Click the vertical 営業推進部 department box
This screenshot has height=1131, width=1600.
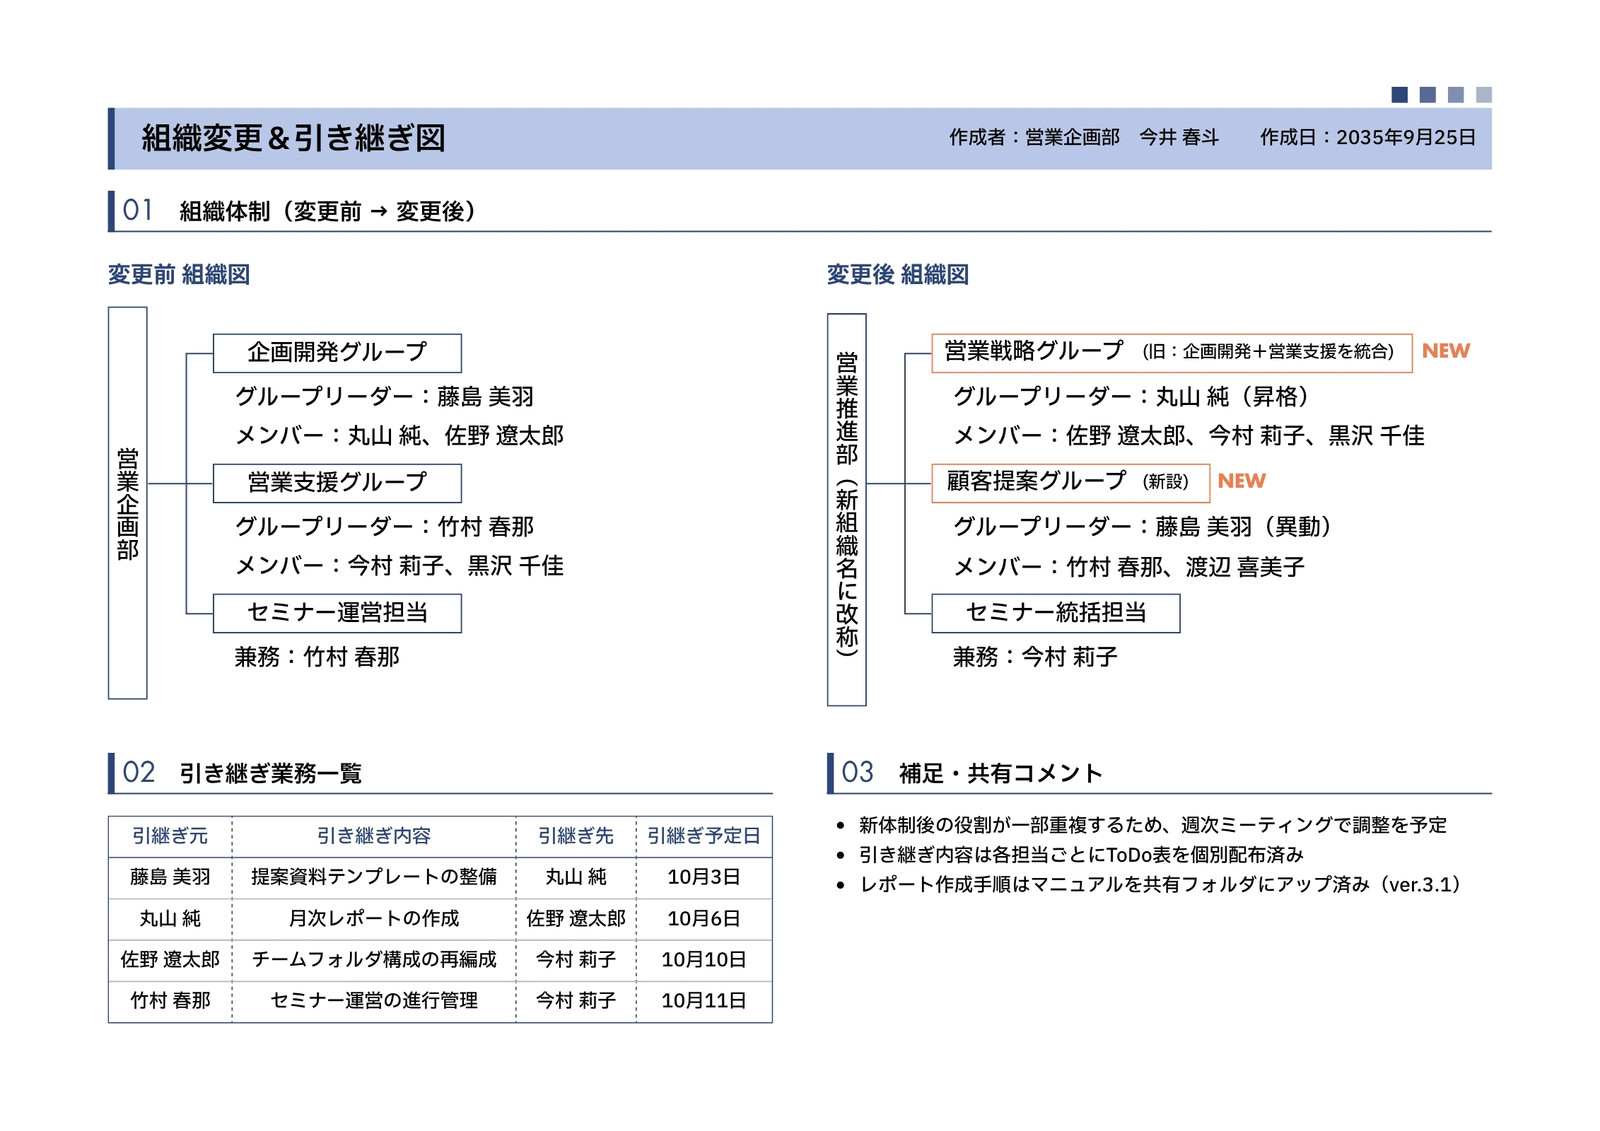pos(846,509)
